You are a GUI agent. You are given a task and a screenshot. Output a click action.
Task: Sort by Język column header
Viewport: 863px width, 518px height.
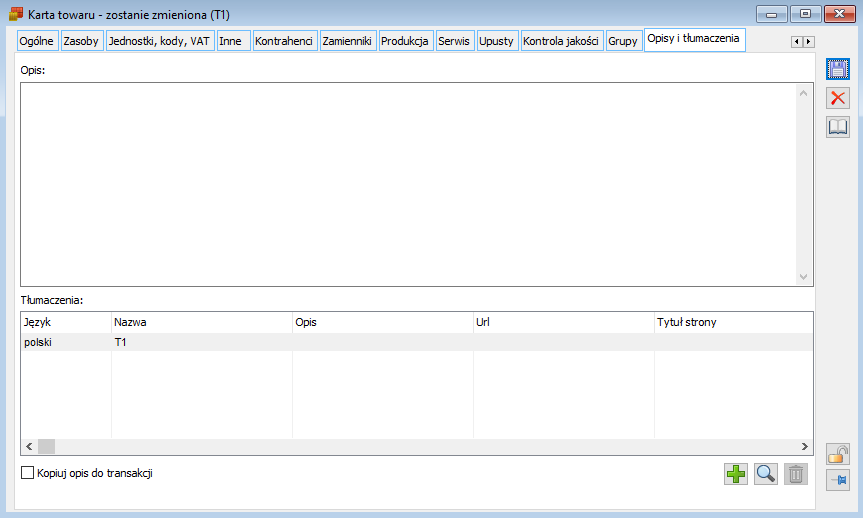(x=66, y=322)
